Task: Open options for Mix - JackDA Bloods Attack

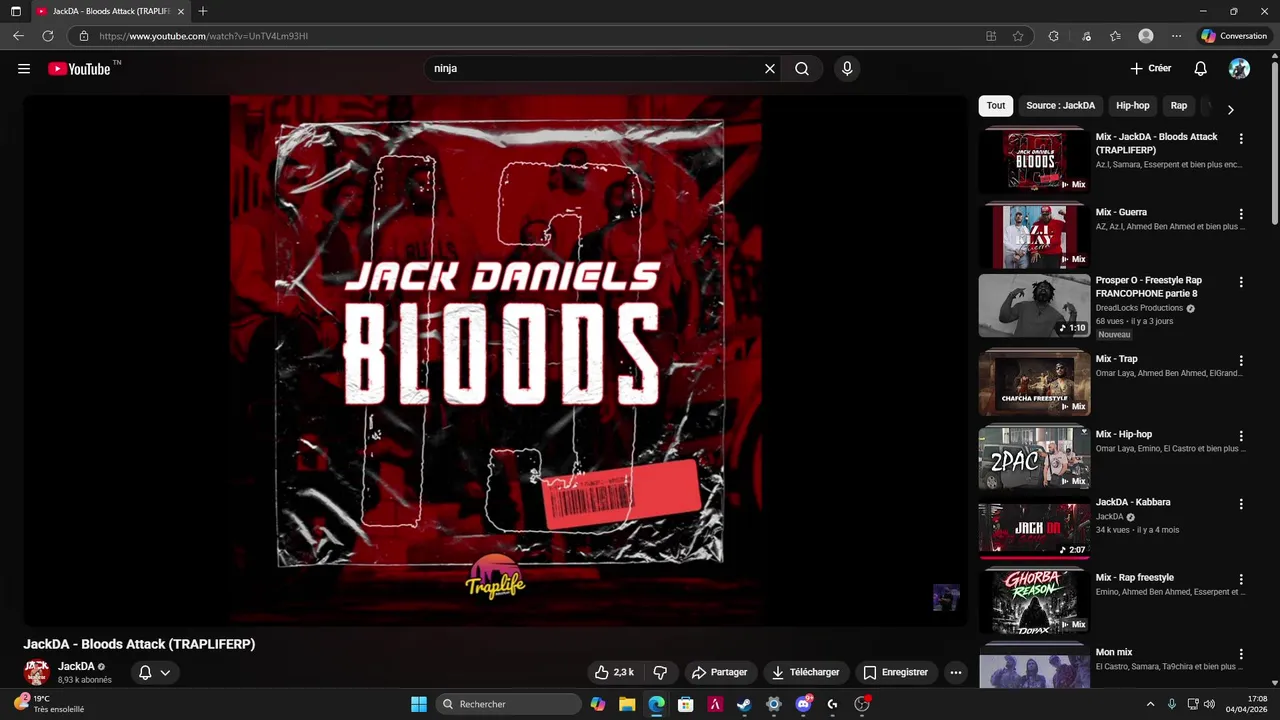Action: coord(1241,139)
